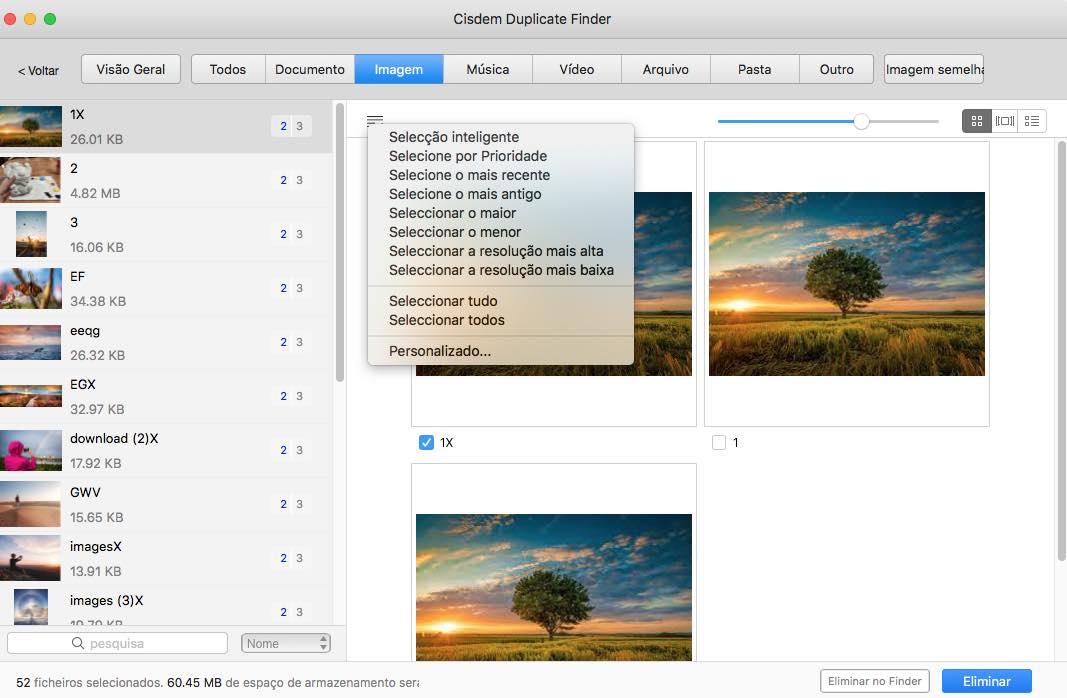The width and height of the screenshot is (1067, 698).
Task: Switch to the Documento tab
Action: 310,69
